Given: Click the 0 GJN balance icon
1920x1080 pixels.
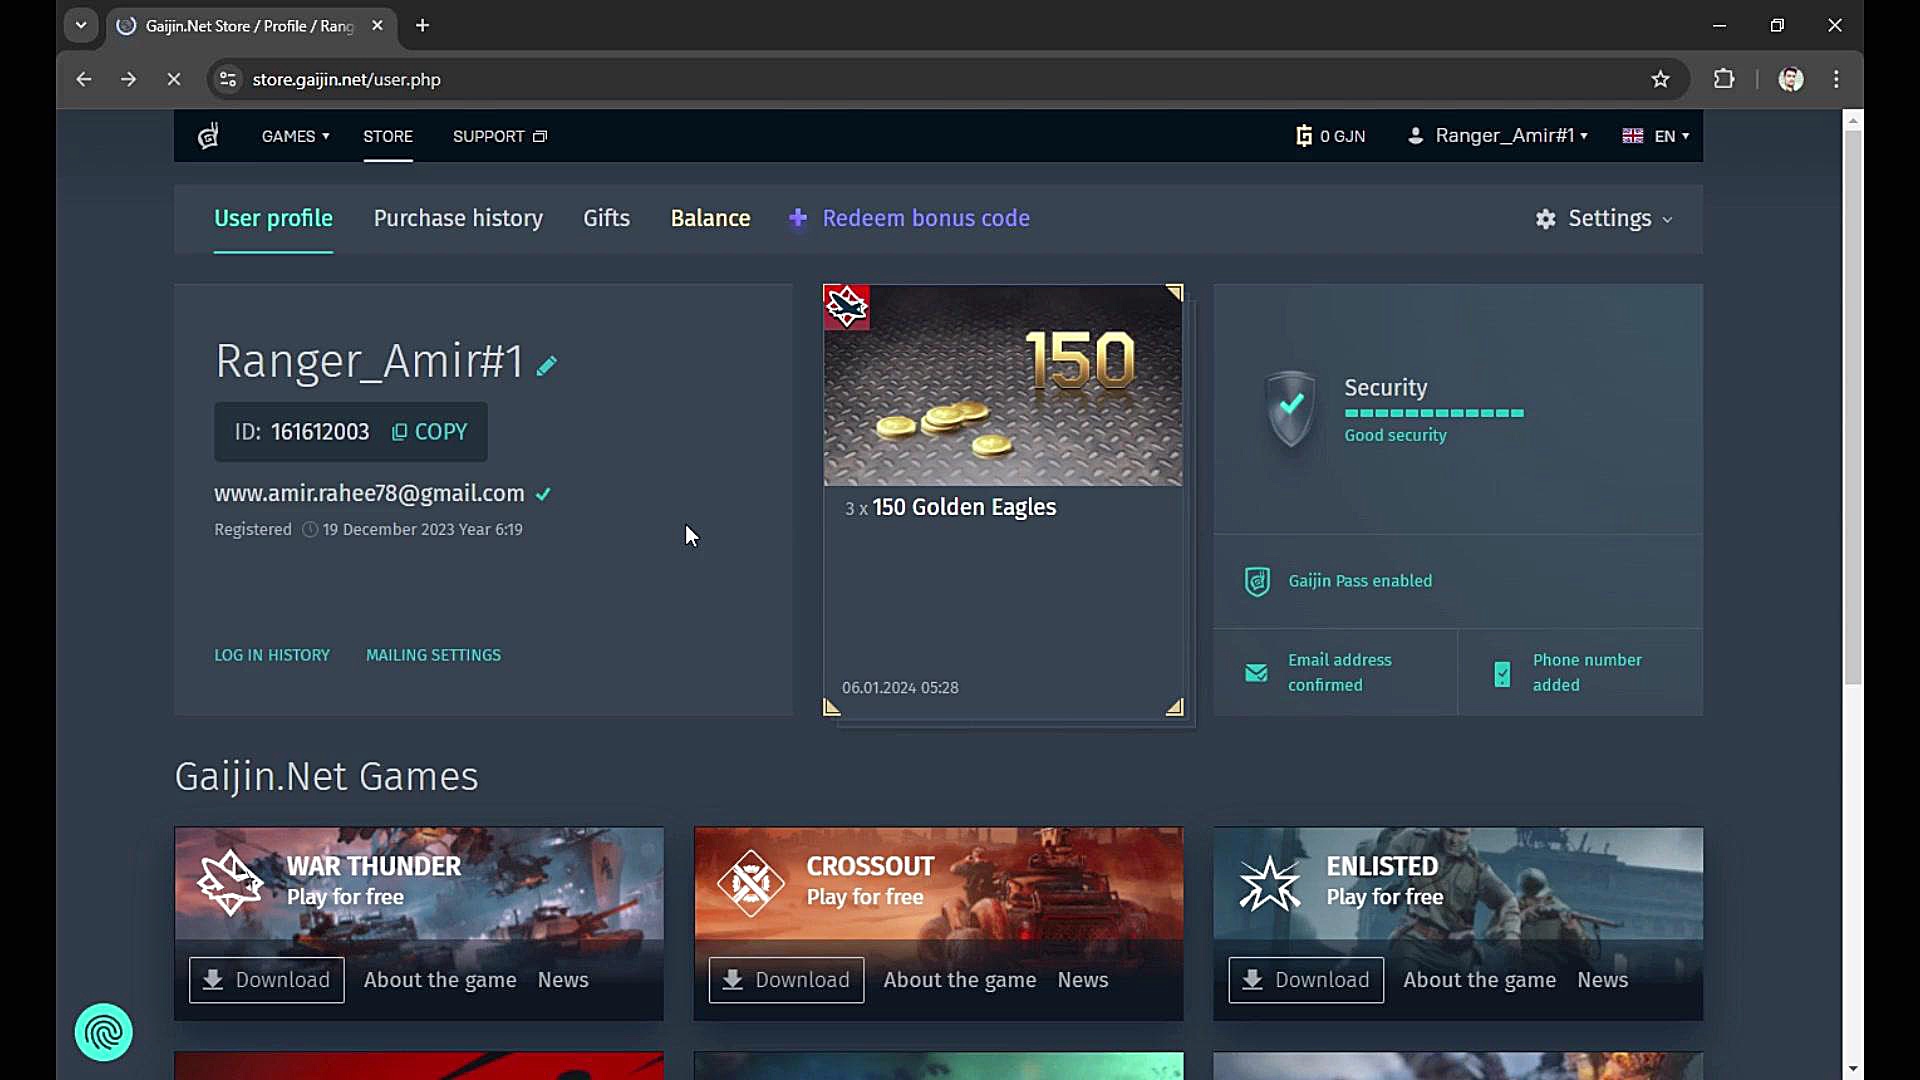Looking at the screenshot, I should 1304,136.
